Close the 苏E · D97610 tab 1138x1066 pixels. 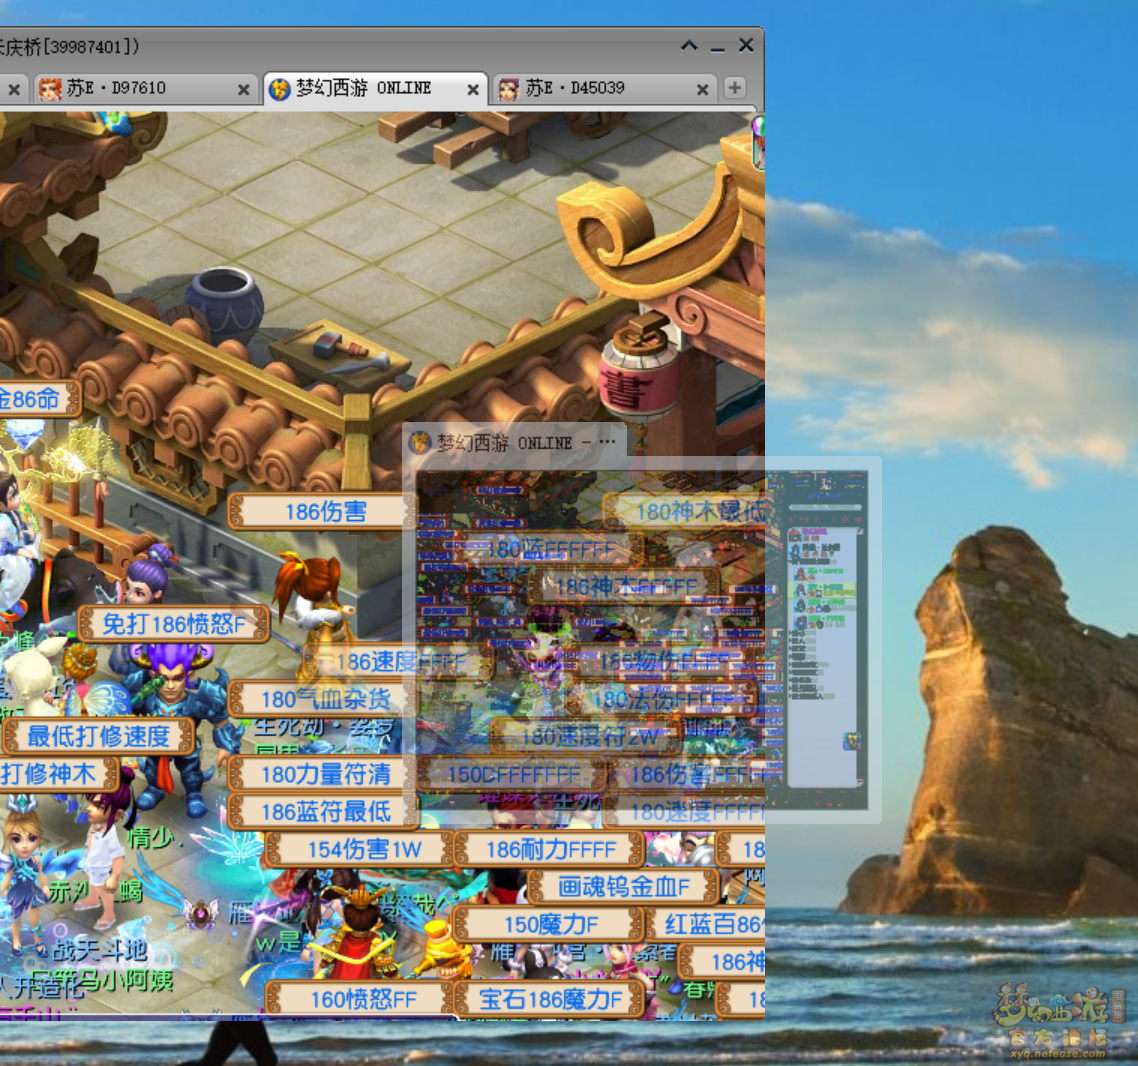[243, 89]
